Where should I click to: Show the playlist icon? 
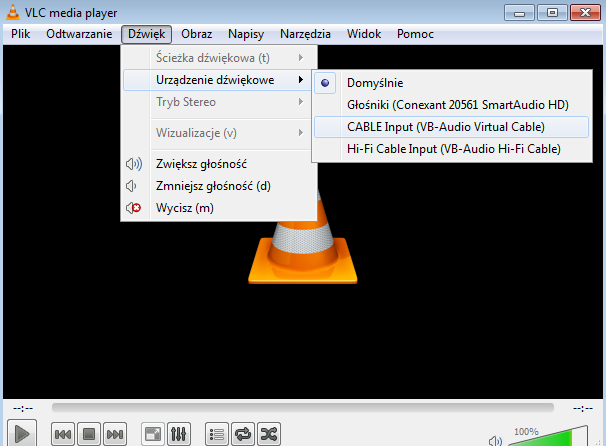click(216, 434)
